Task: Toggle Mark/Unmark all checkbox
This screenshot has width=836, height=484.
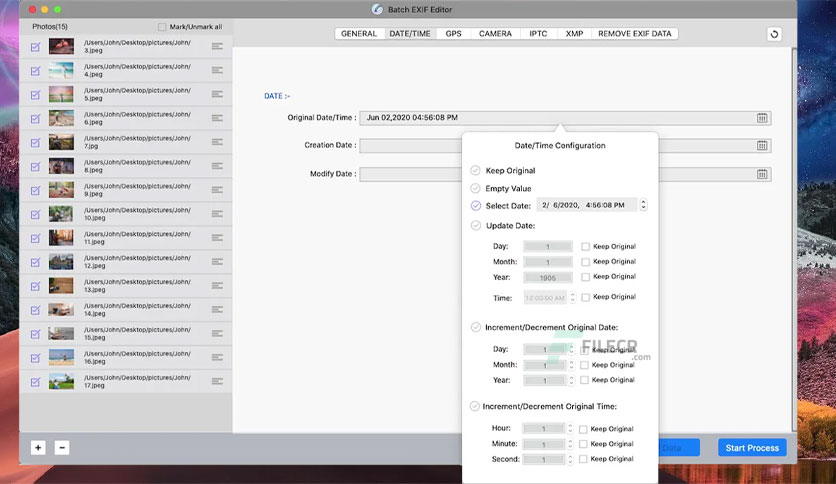Action: tap(162, 27)
